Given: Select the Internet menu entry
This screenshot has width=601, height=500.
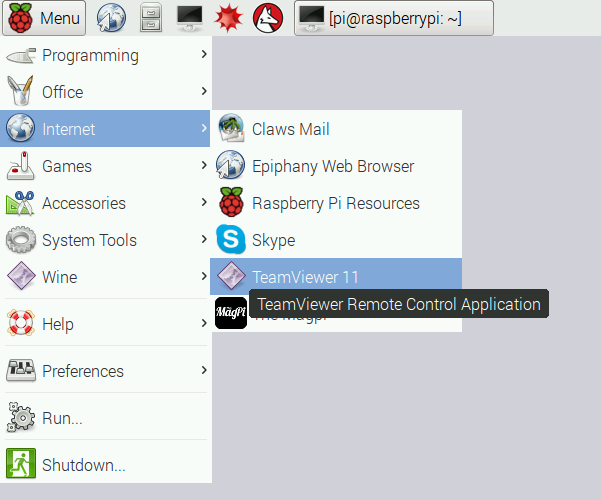Looking at the screenshot, I should click(105, 128).
